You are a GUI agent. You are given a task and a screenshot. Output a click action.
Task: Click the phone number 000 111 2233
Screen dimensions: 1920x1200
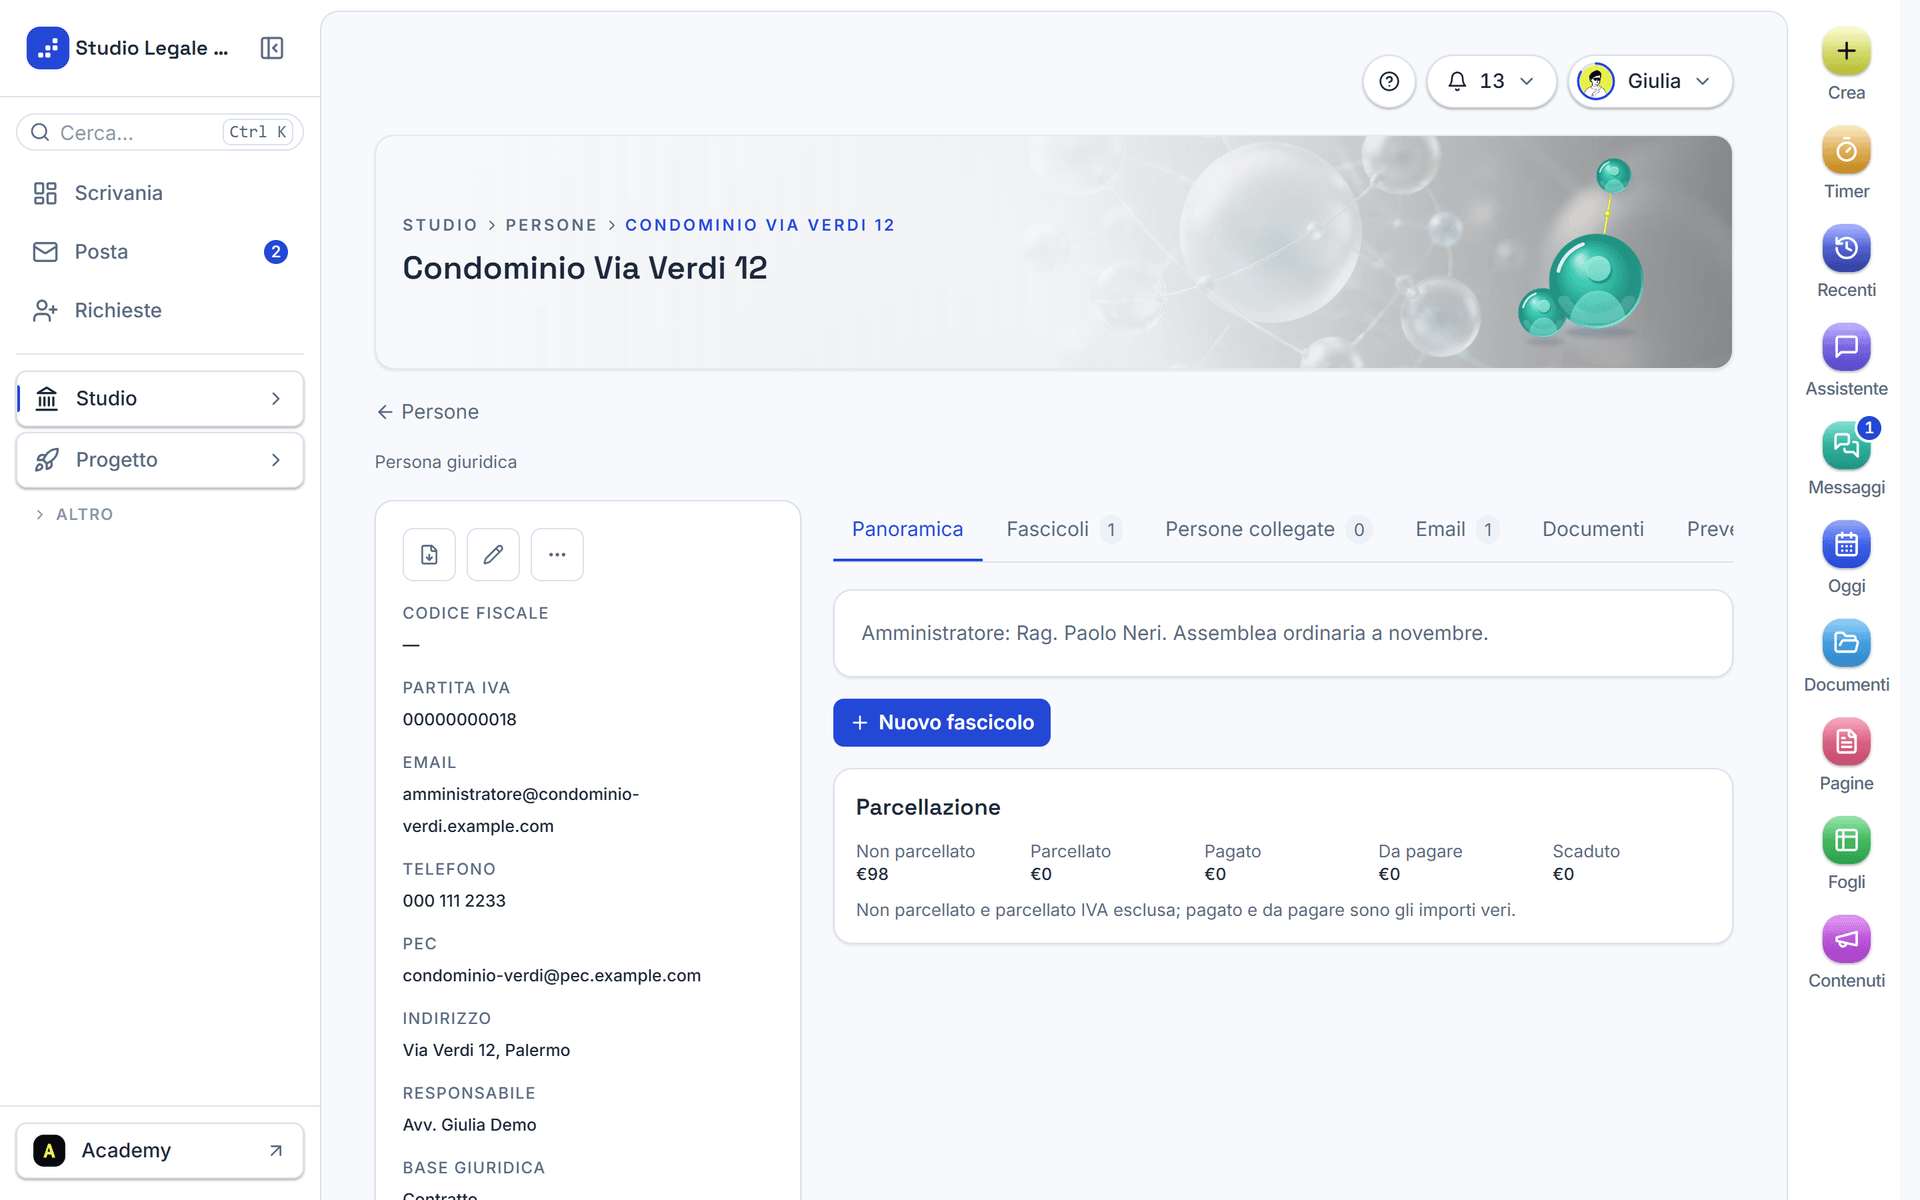tap(454, 901)
